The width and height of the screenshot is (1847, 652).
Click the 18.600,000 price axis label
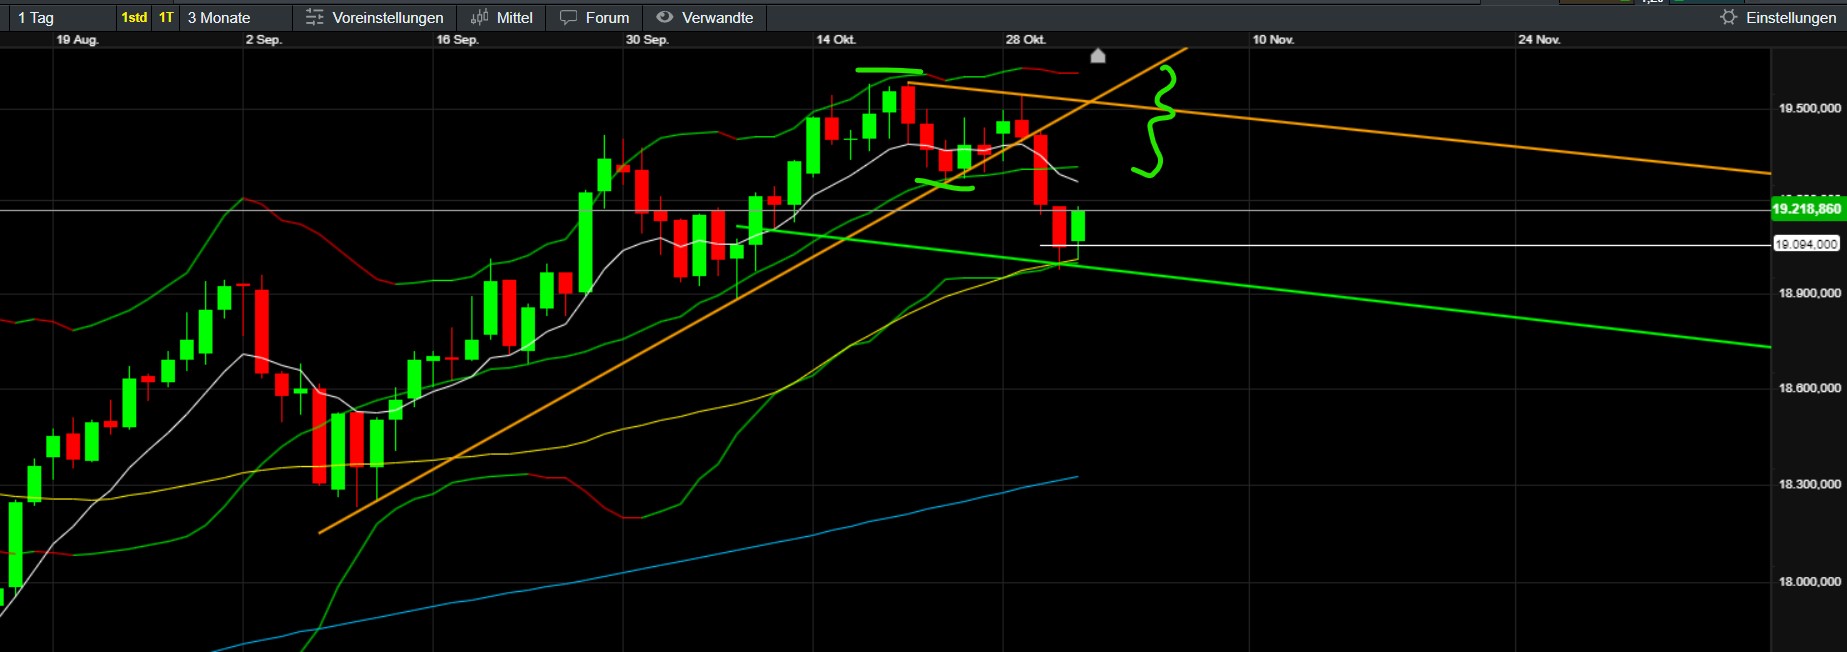pos(1809,388)
